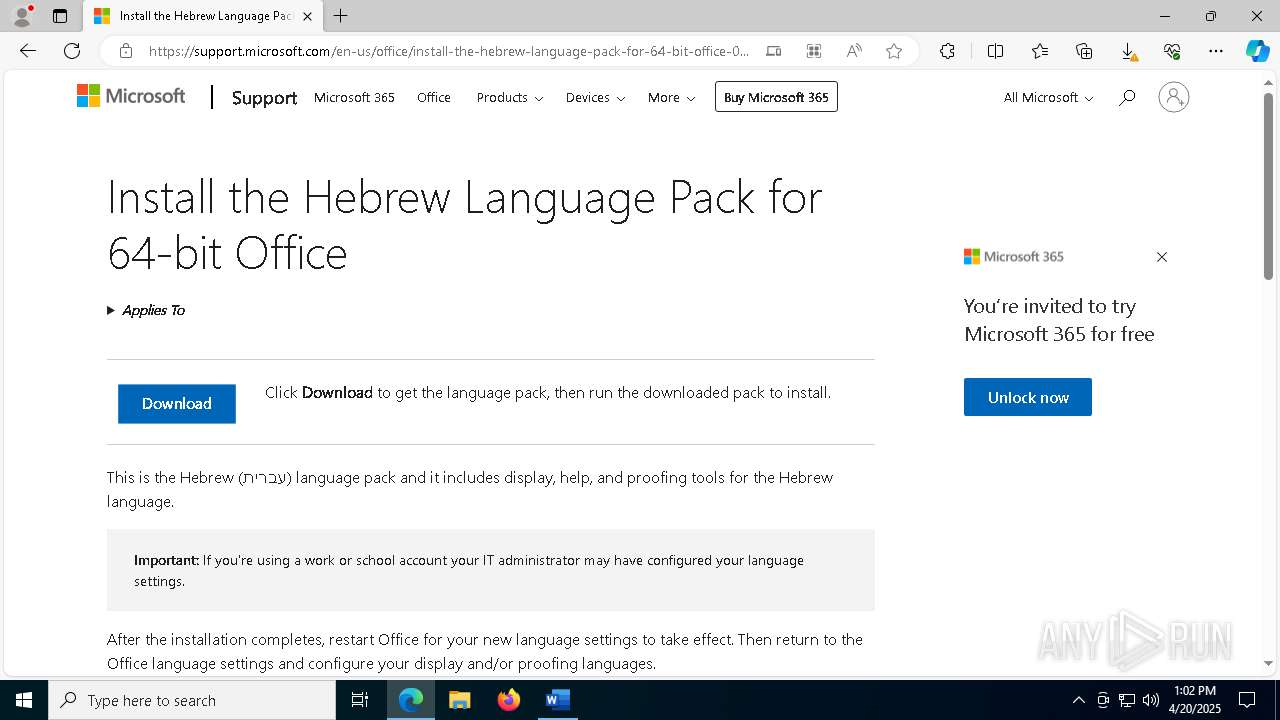1280x720 pixels.
Task: Open the Support home link
Action: (x=264, y=97)
